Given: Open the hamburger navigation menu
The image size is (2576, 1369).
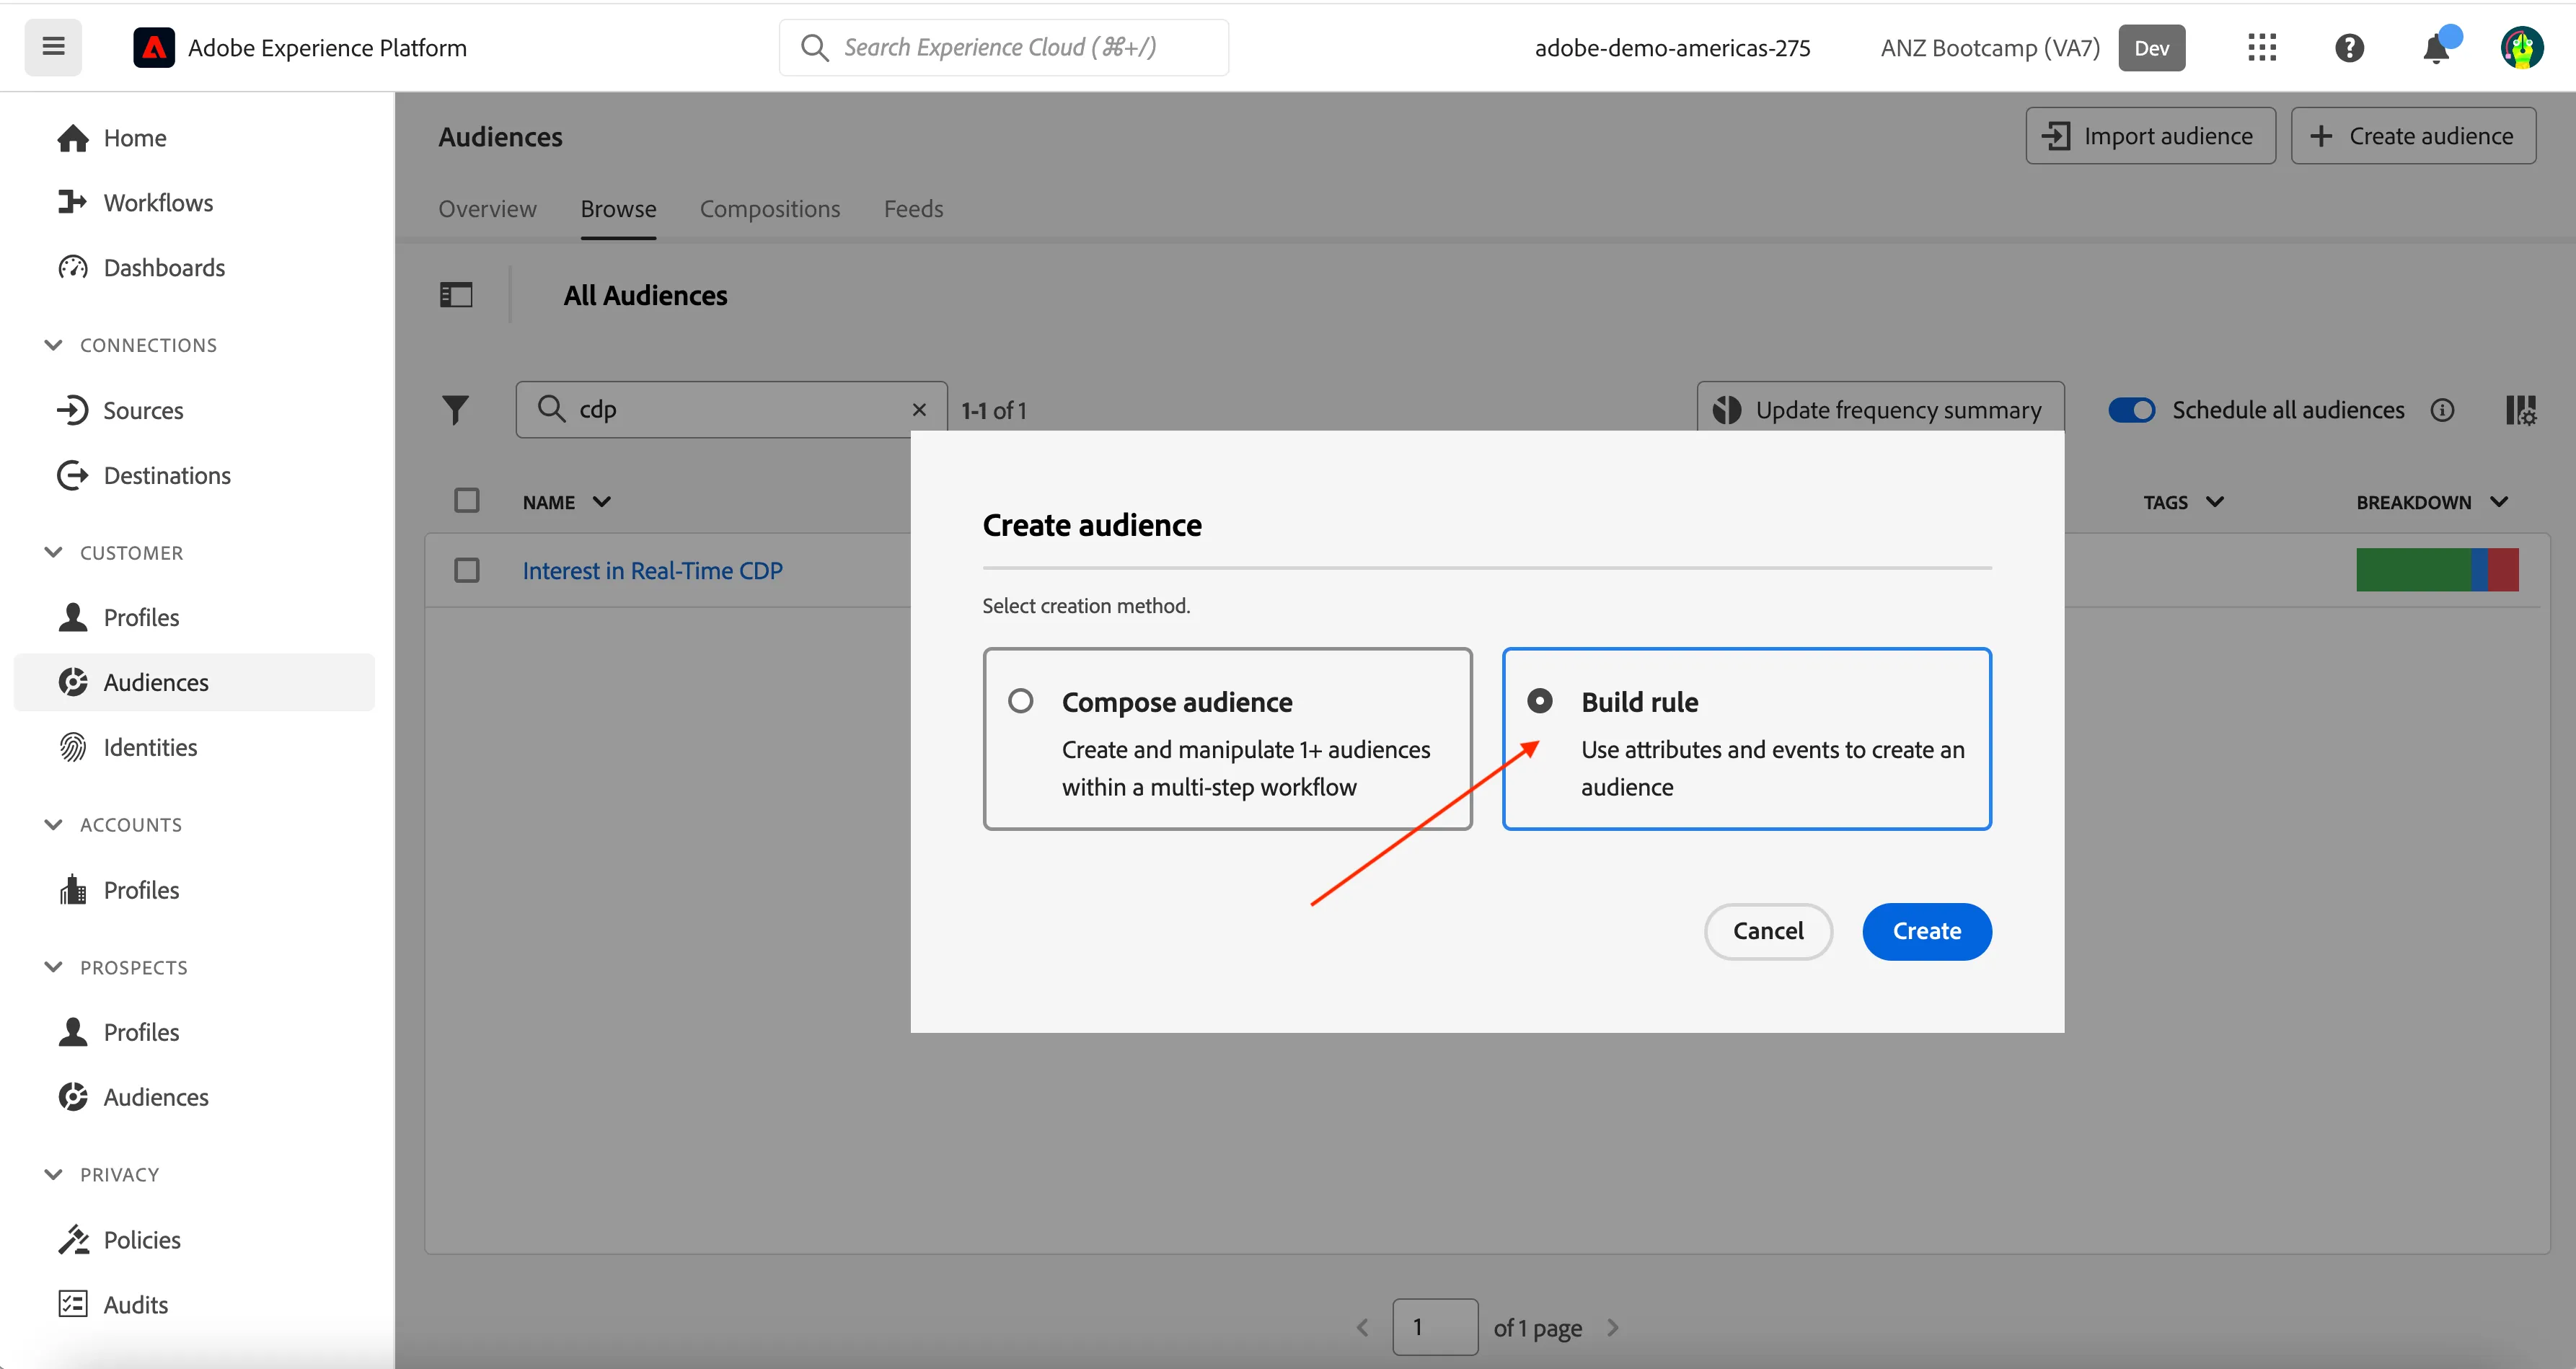Looking at the screenshot, I should [x=53, y=47].
